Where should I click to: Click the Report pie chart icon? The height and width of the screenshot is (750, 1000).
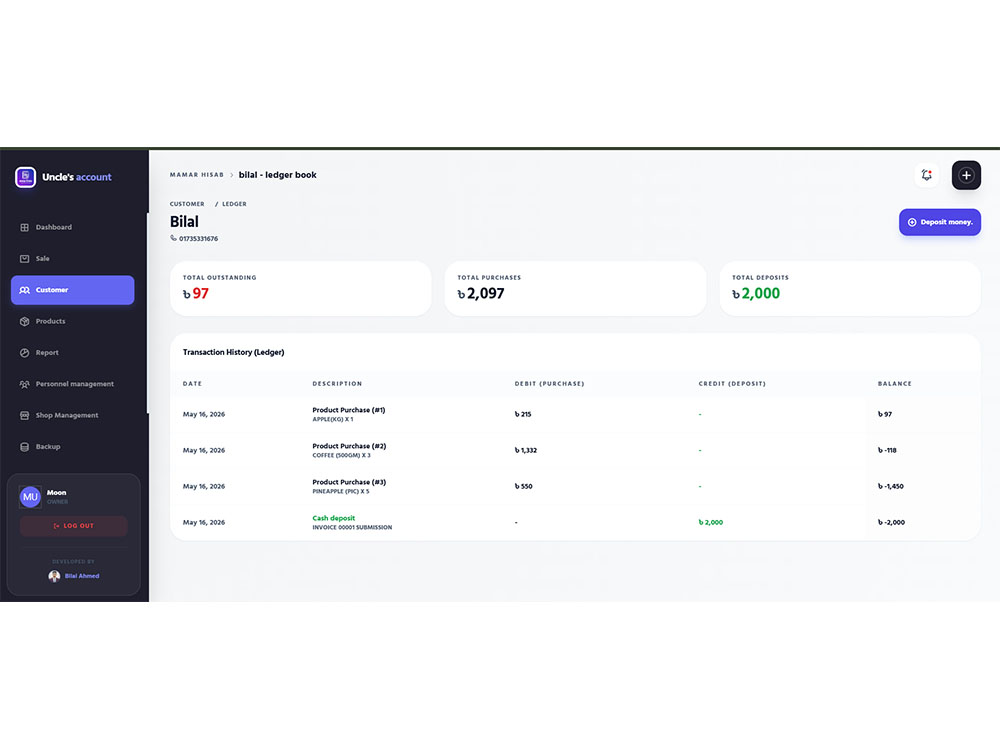tap(24, 352)
